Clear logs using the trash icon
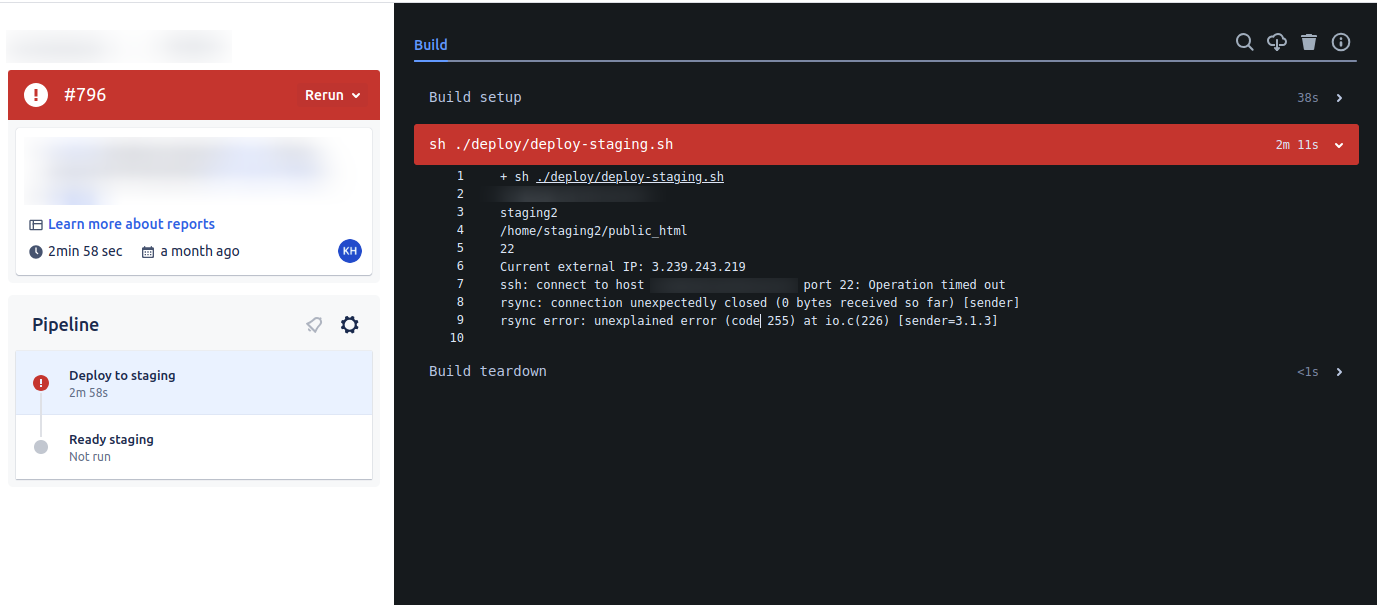This screenshot has height=605, width=1377. point(1309,42)
